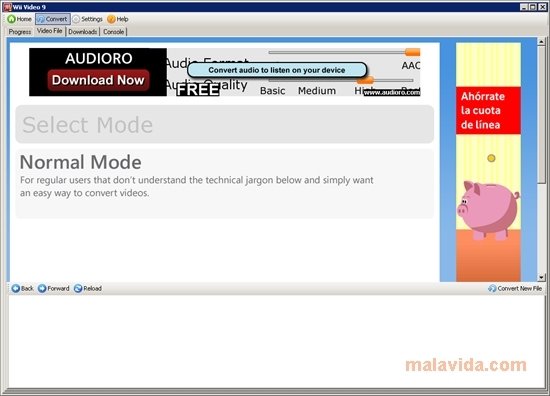Image resolution: width=550 pixels, height=396 pixels.
Task: Choose Normal Mode option
Action: [224, 183]
